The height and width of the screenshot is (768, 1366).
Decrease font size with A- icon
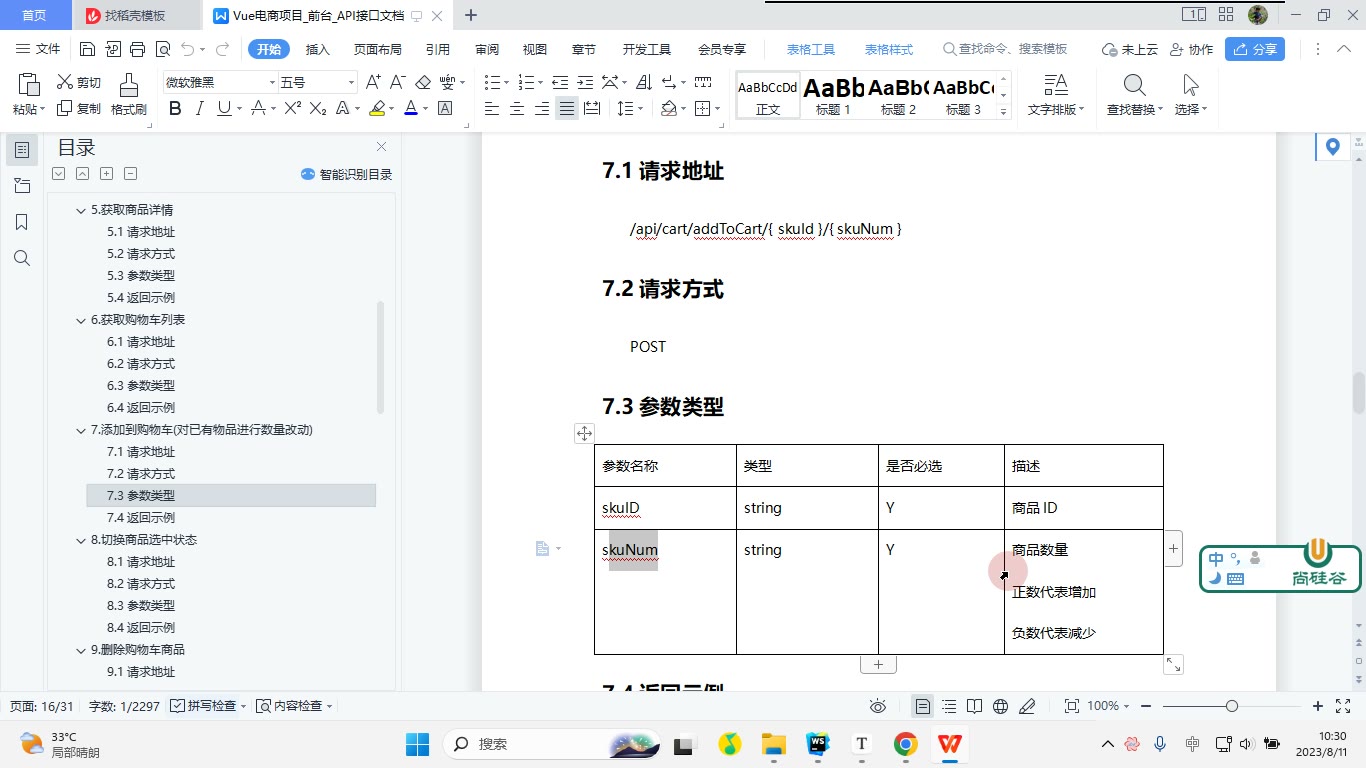[x=398, y=82]
